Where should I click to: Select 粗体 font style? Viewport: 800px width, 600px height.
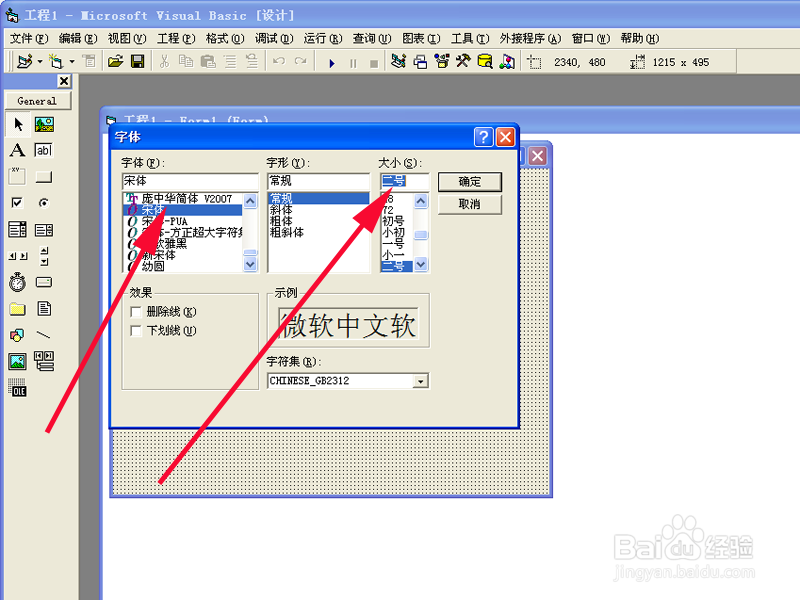click(281, 221)
